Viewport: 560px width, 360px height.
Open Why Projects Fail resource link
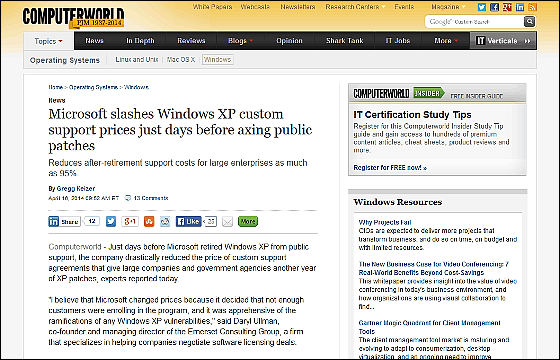tap(385, 222)
